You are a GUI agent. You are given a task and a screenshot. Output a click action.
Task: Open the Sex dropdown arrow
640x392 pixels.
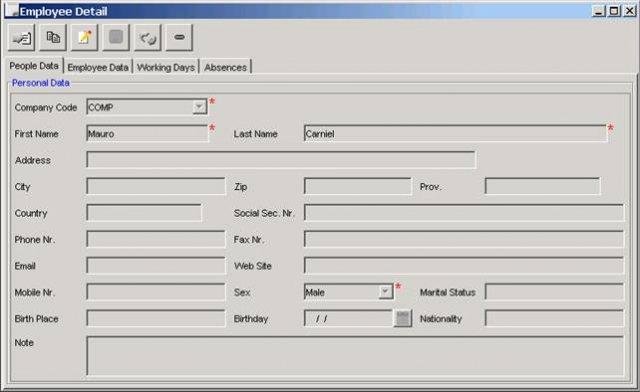[385, 292]
